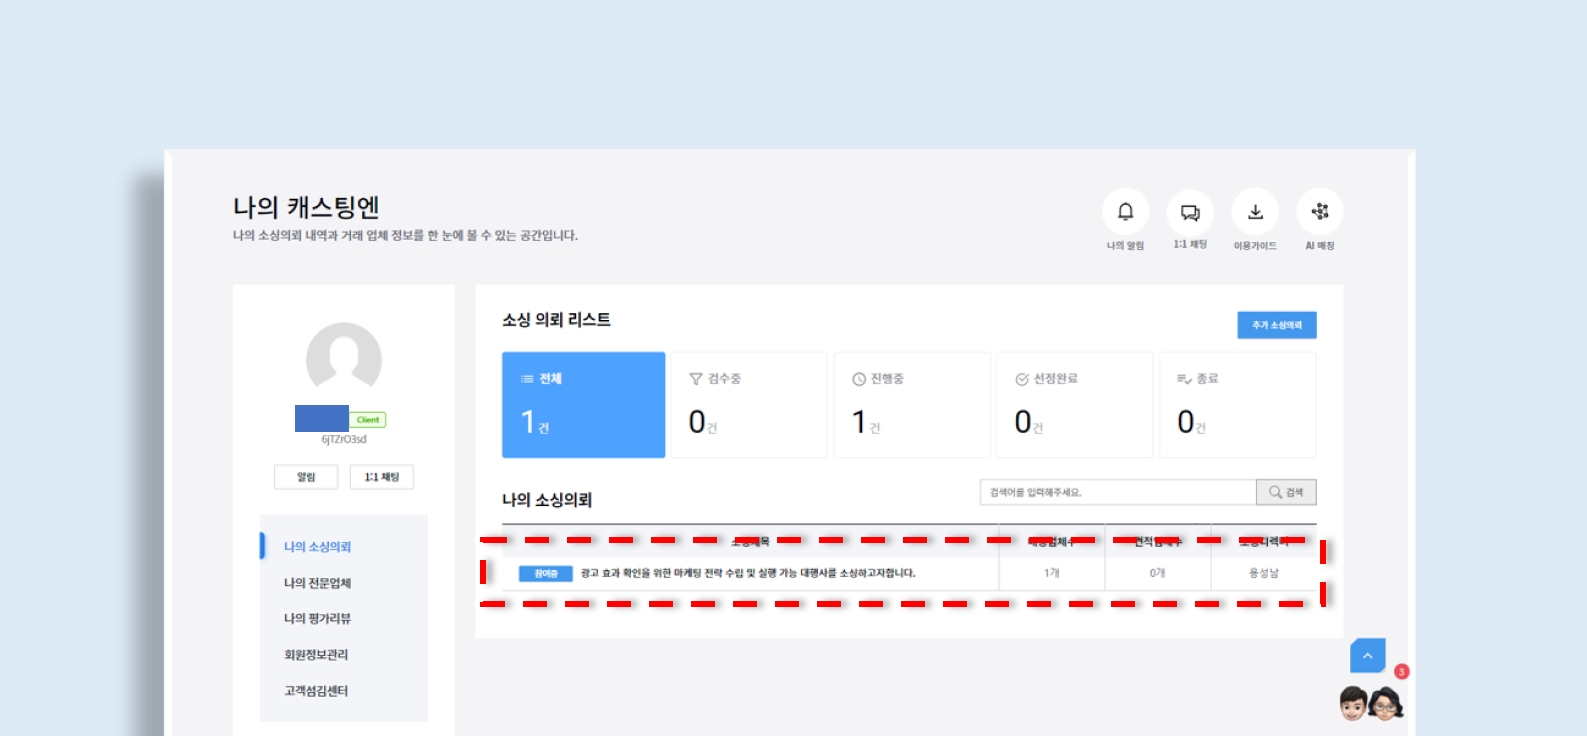1587x736 pixels.
Task: Click the scroll-to-top arrow button
Action: (x=1367, y=656)
